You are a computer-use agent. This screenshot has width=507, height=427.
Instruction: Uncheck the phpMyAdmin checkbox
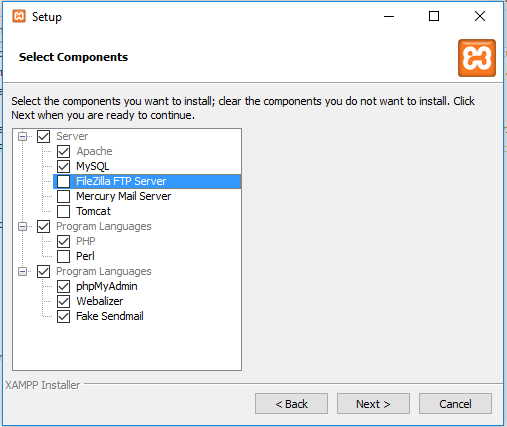click(x=63, y=286)
